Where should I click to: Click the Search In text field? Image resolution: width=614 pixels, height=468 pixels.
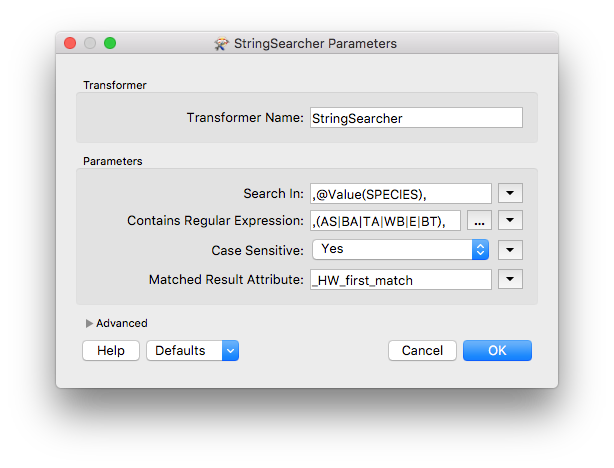[401, 193]
